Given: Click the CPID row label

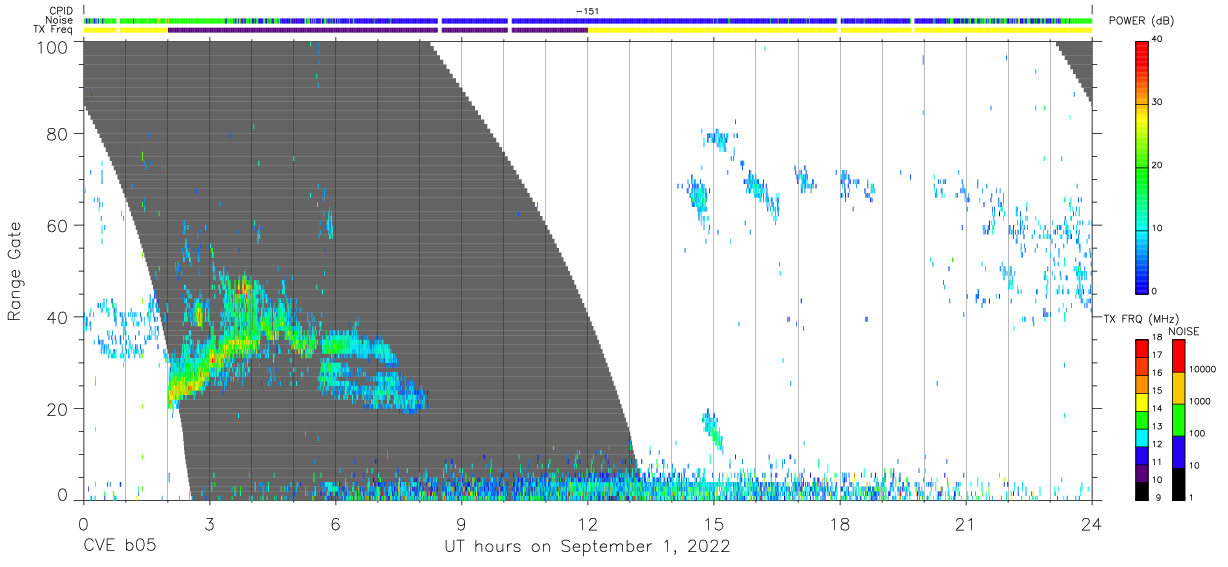Looking at the screenshot, I should [62, 11].
